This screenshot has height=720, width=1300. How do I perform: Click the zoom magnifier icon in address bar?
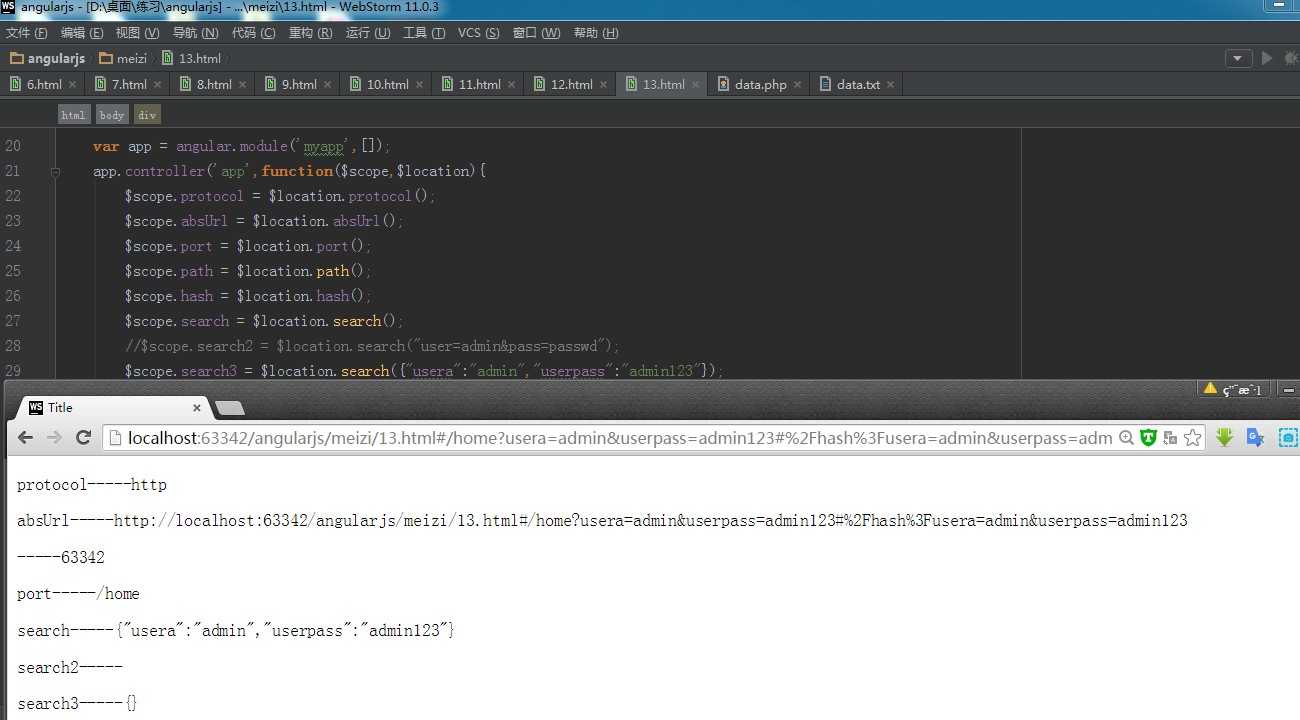(1127, 438)
